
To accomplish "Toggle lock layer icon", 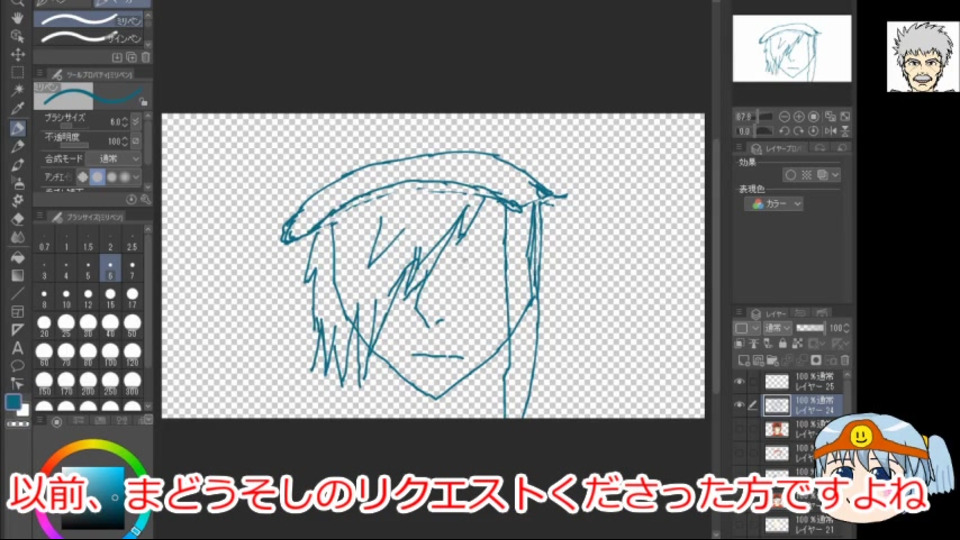I will click(x=782, y=344).
